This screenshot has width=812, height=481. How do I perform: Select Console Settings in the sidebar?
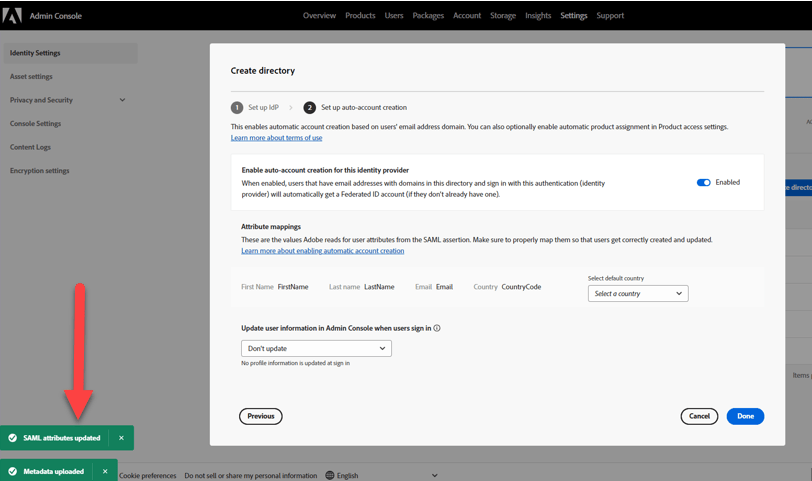[36, 124]
